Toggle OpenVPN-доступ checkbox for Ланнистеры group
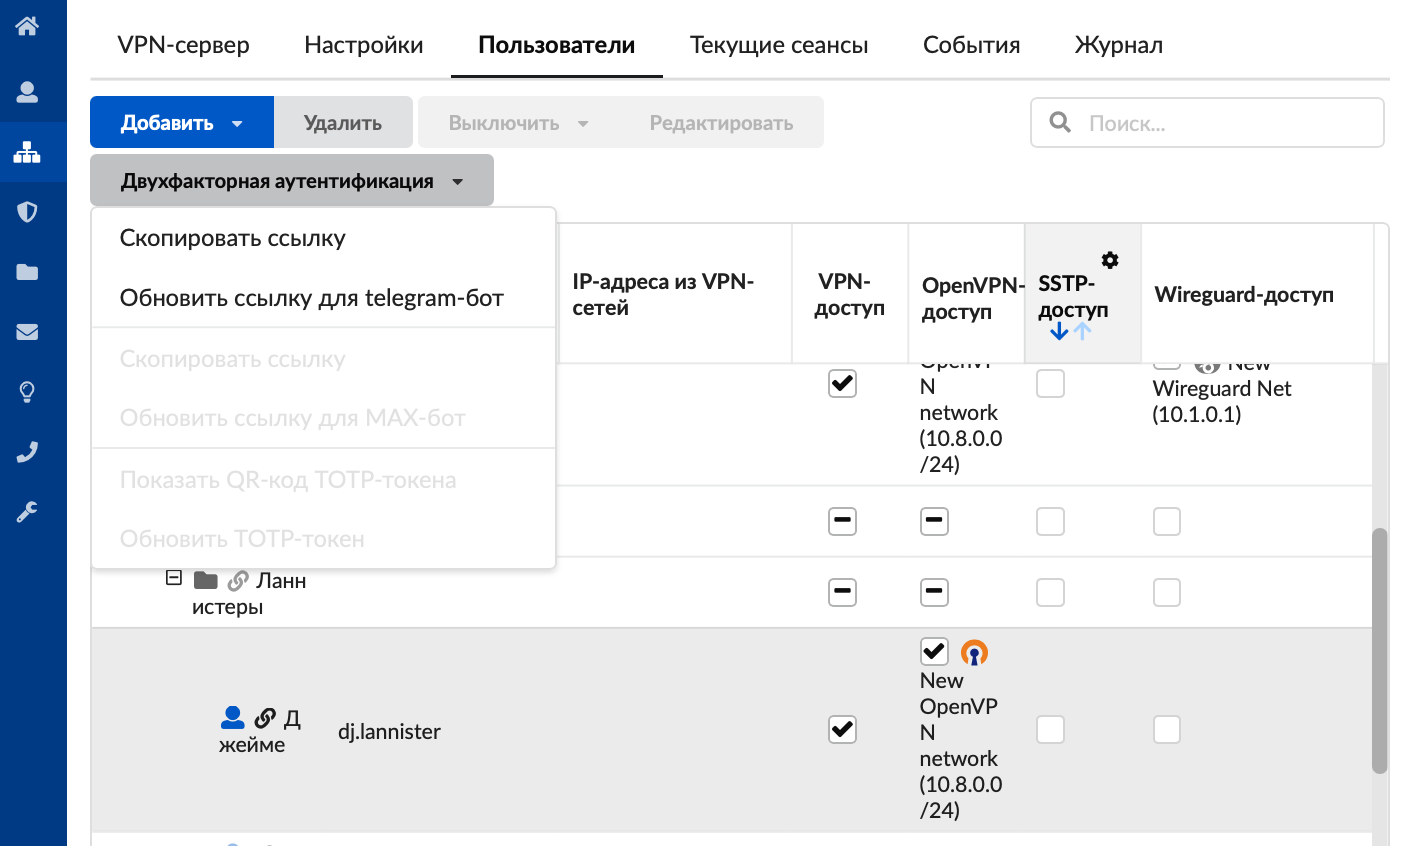1408x846 pixels. [934, 592]
